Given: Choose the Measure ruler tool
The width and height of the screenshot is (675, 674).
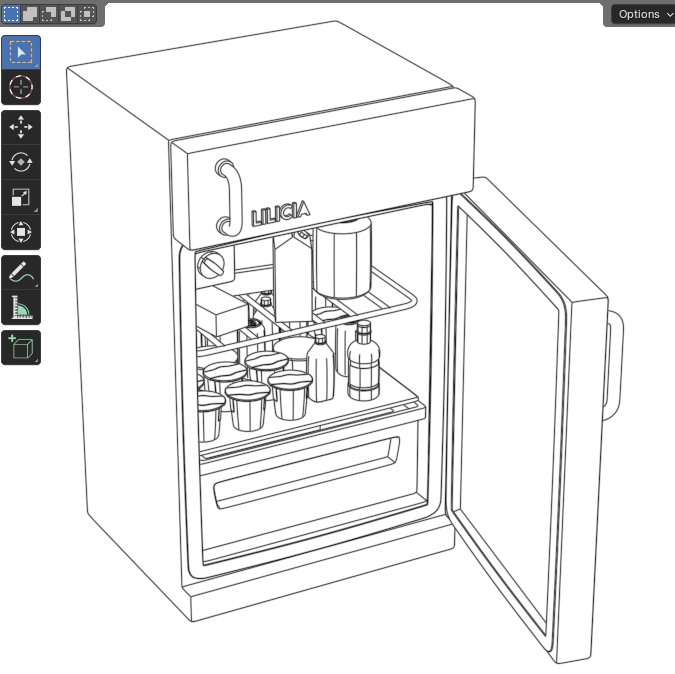Looking at the screenshot, I should click(x=21, y=307).
